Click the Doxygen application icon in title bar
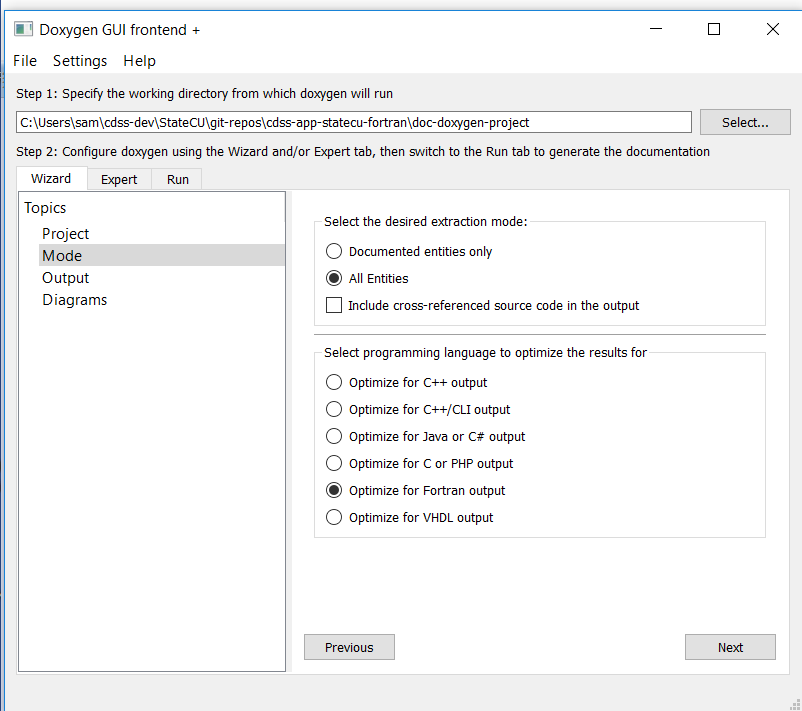The image size is (802, 711). tap(22, 29)
